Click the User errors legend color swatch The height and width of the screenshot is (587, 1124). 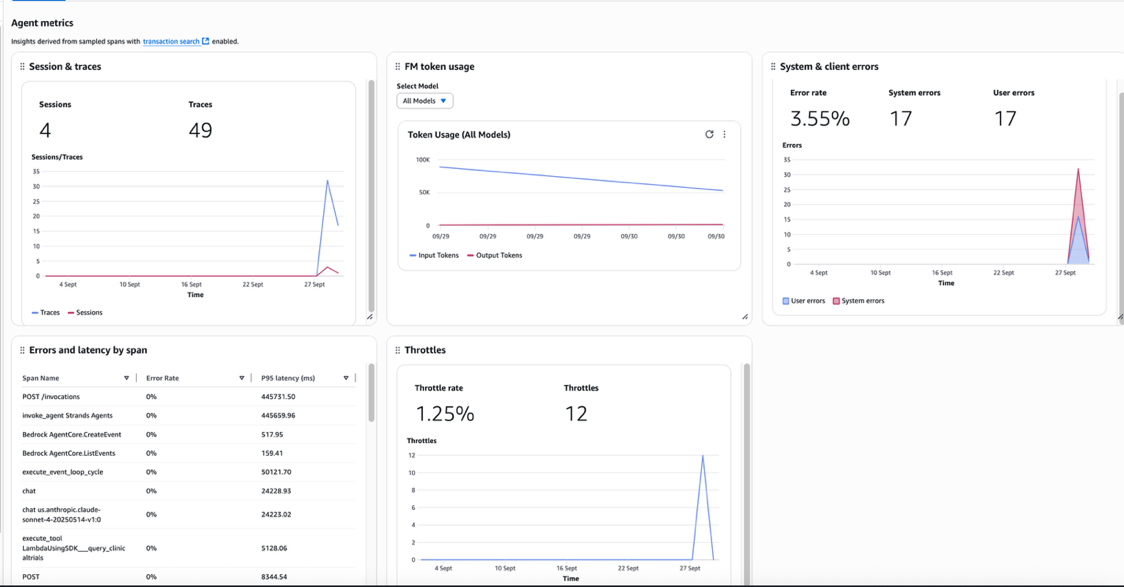[786, 301]
